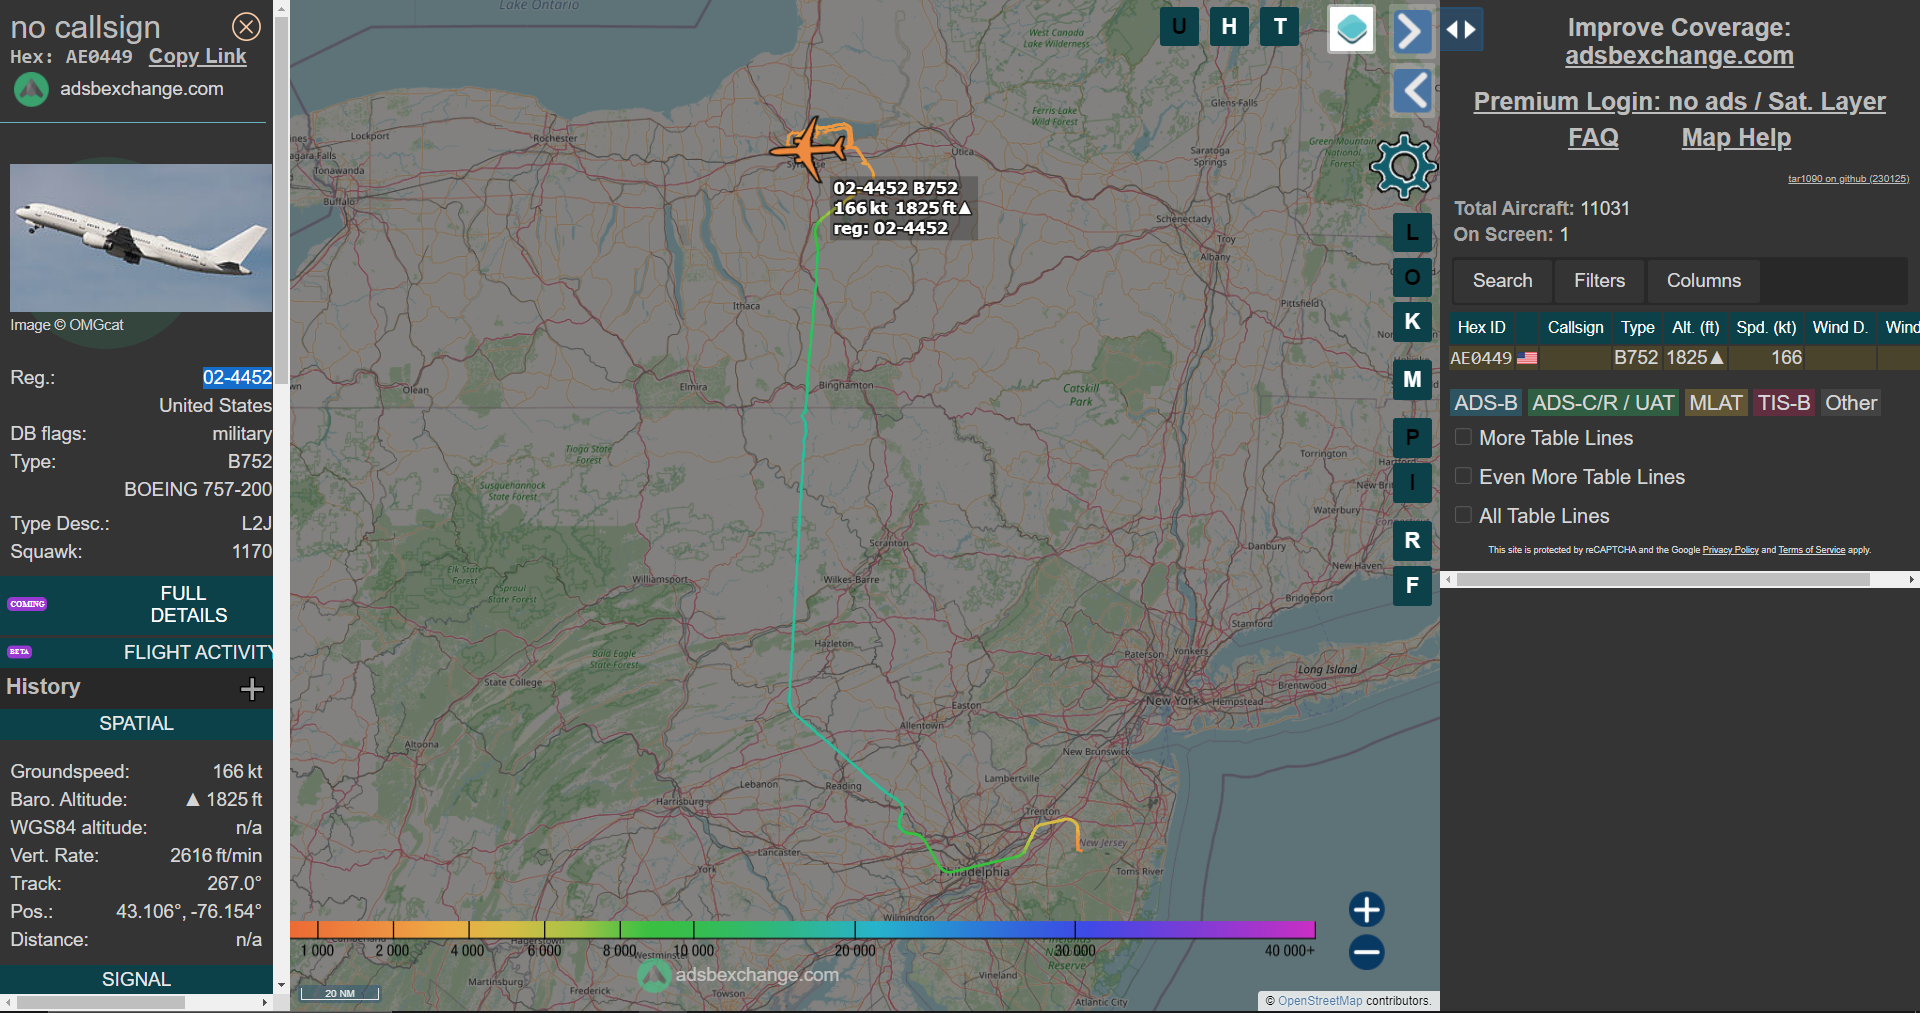Open the Columns tab

(1704, 281)
